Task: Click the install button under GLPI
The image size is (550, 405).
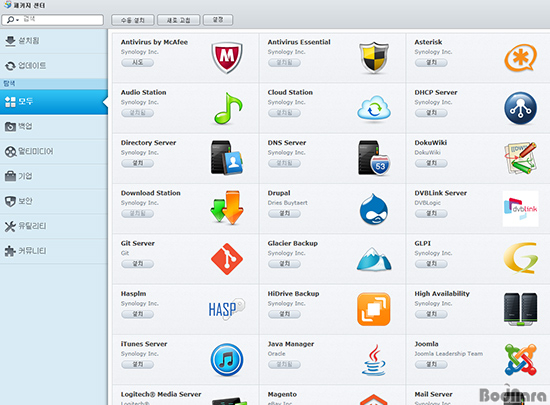Action: [431, 264]
